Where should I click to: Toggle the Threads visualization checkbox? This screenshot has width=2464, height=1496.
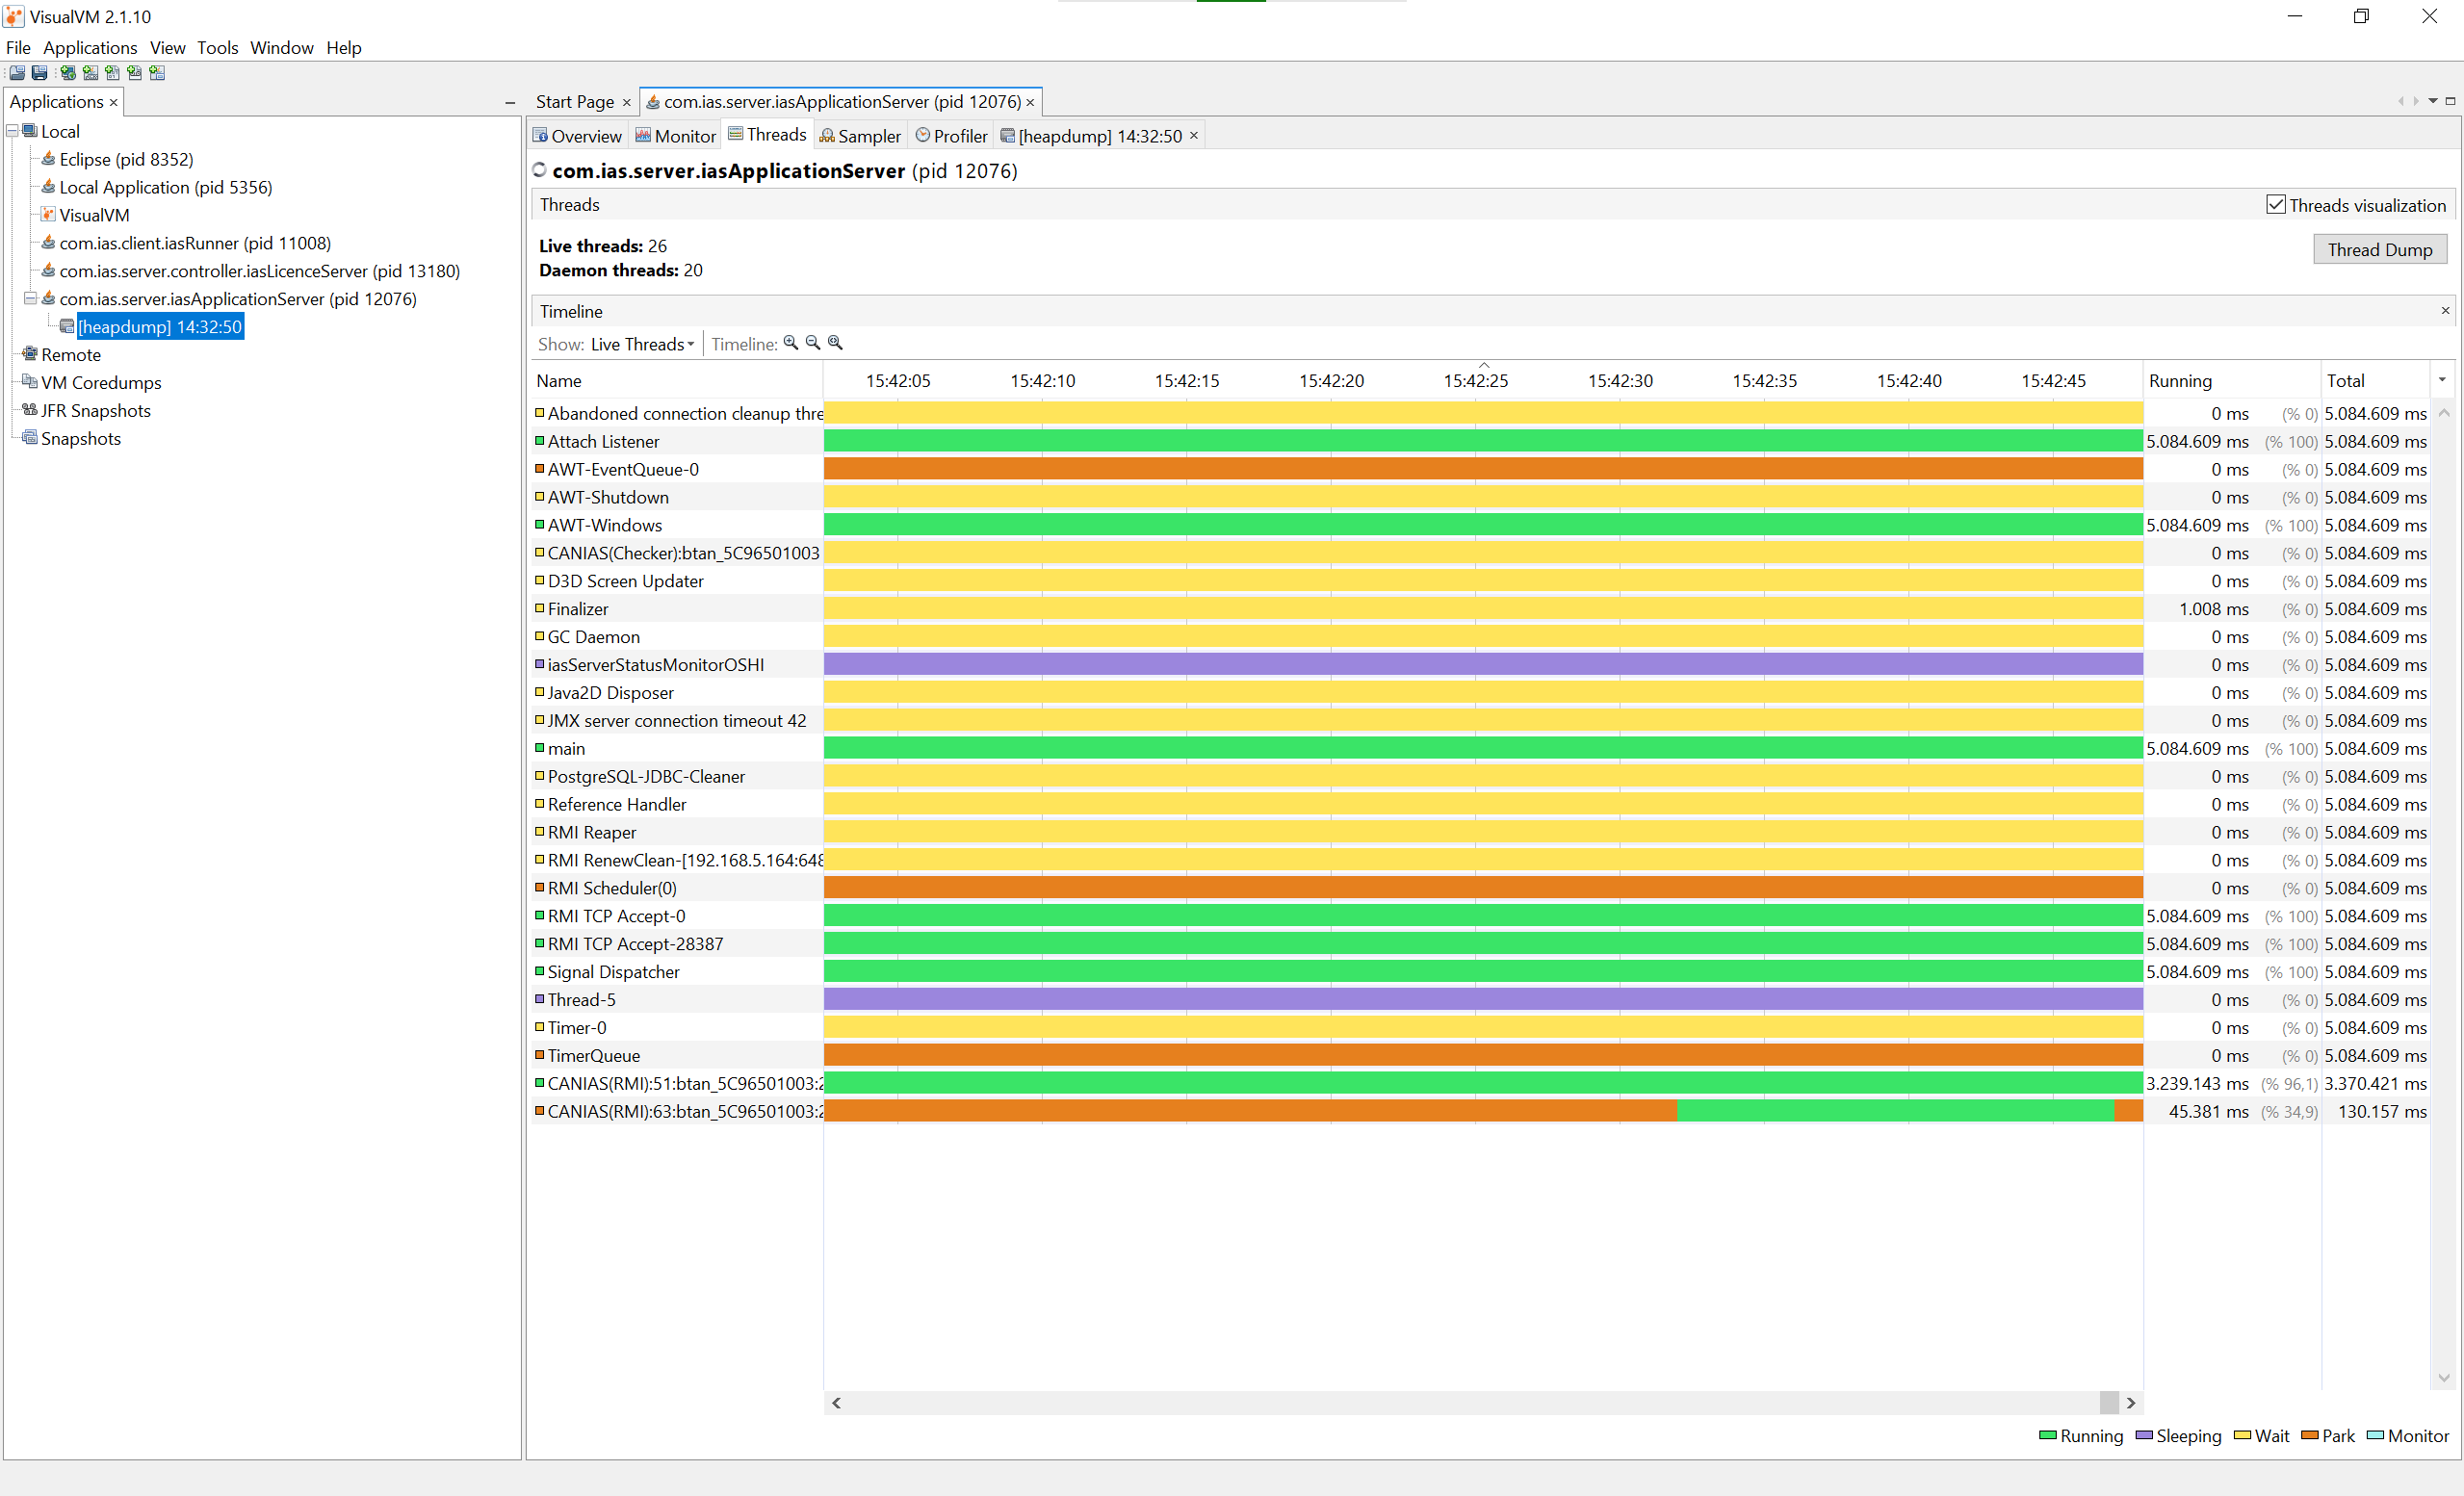pos(2275,205)
